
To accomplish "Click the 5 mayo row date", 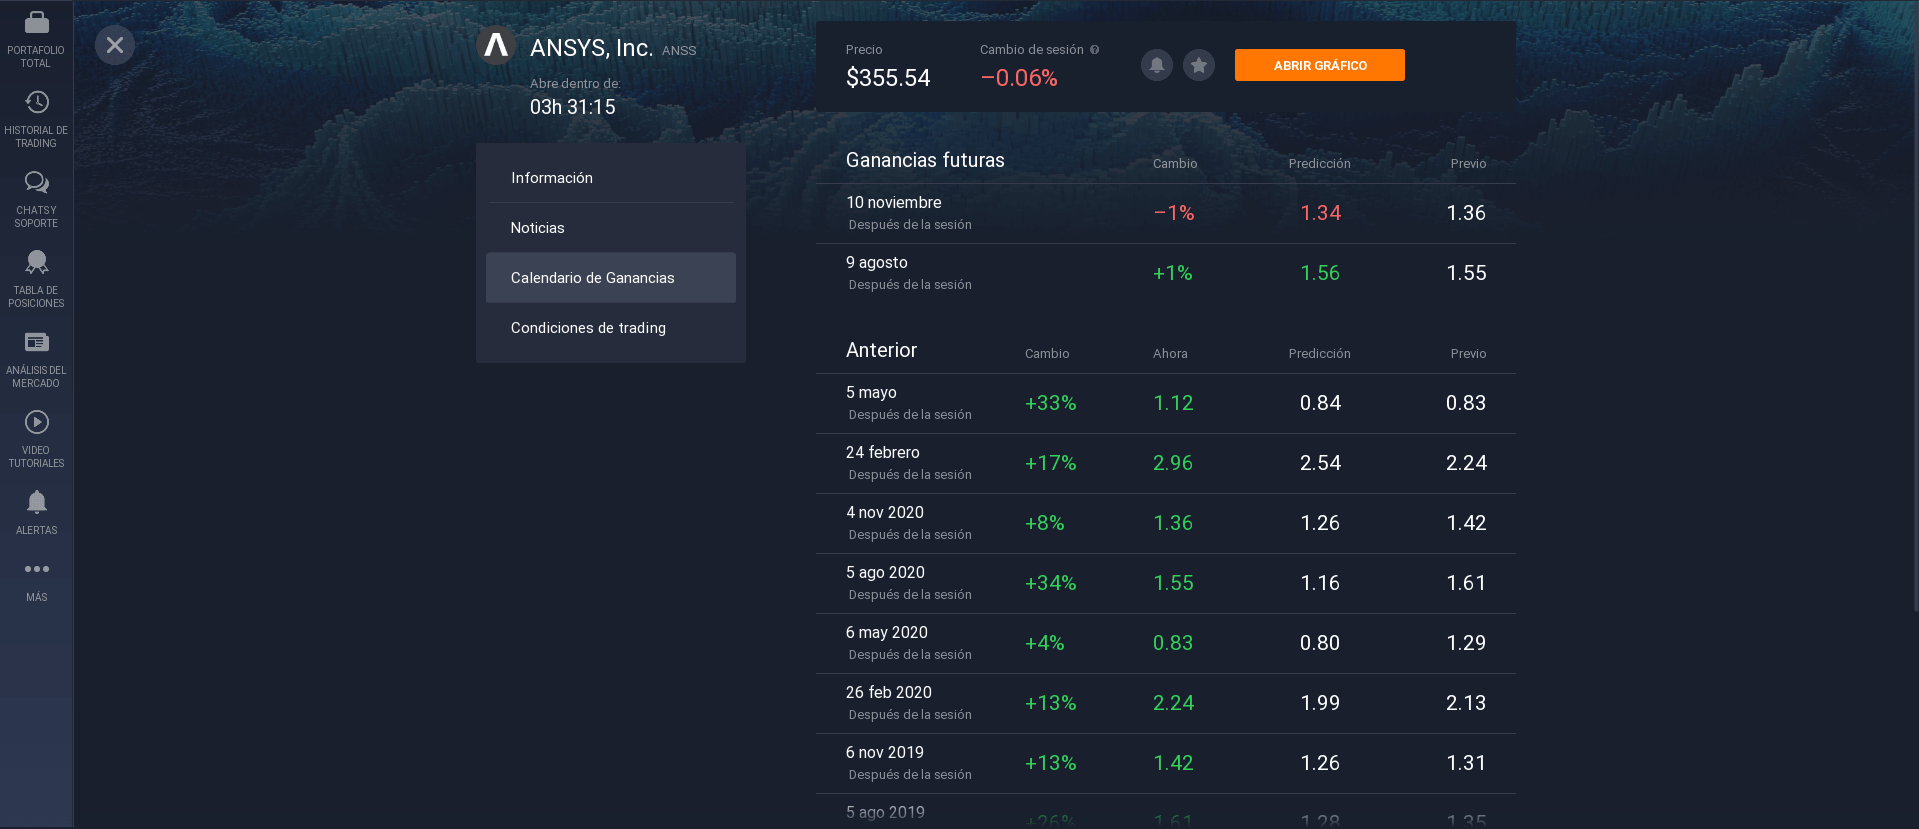I will (871, 392).
